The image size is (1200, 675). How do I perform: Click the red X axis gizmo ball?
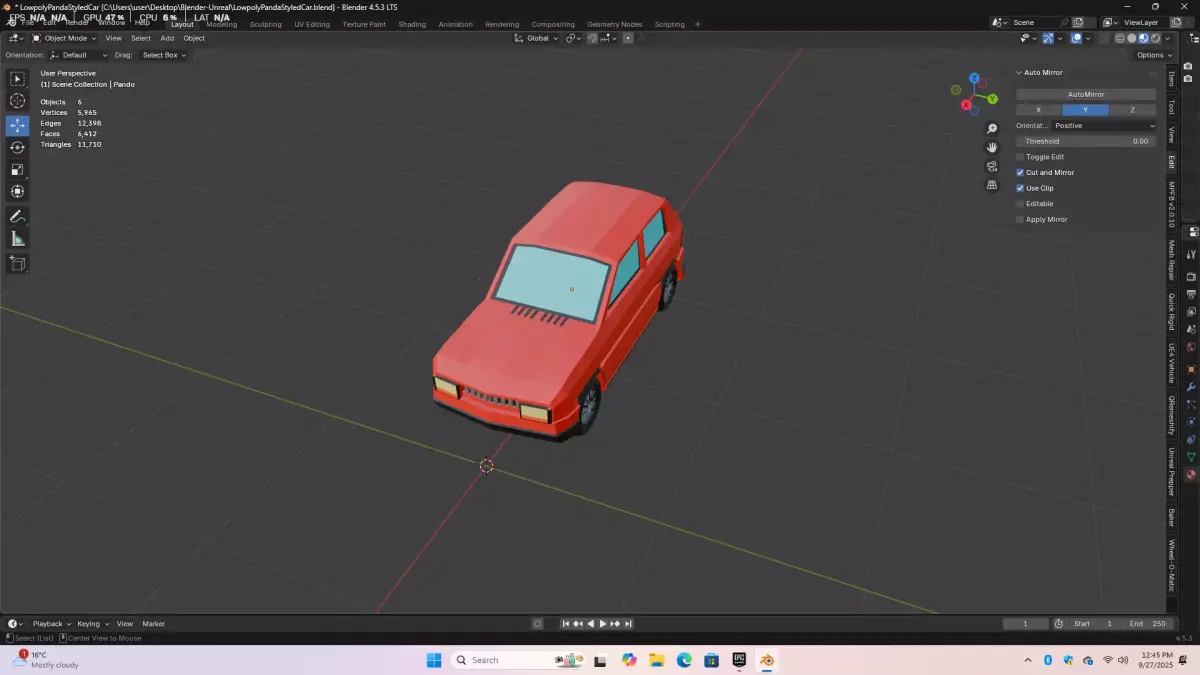pos(967,105)
